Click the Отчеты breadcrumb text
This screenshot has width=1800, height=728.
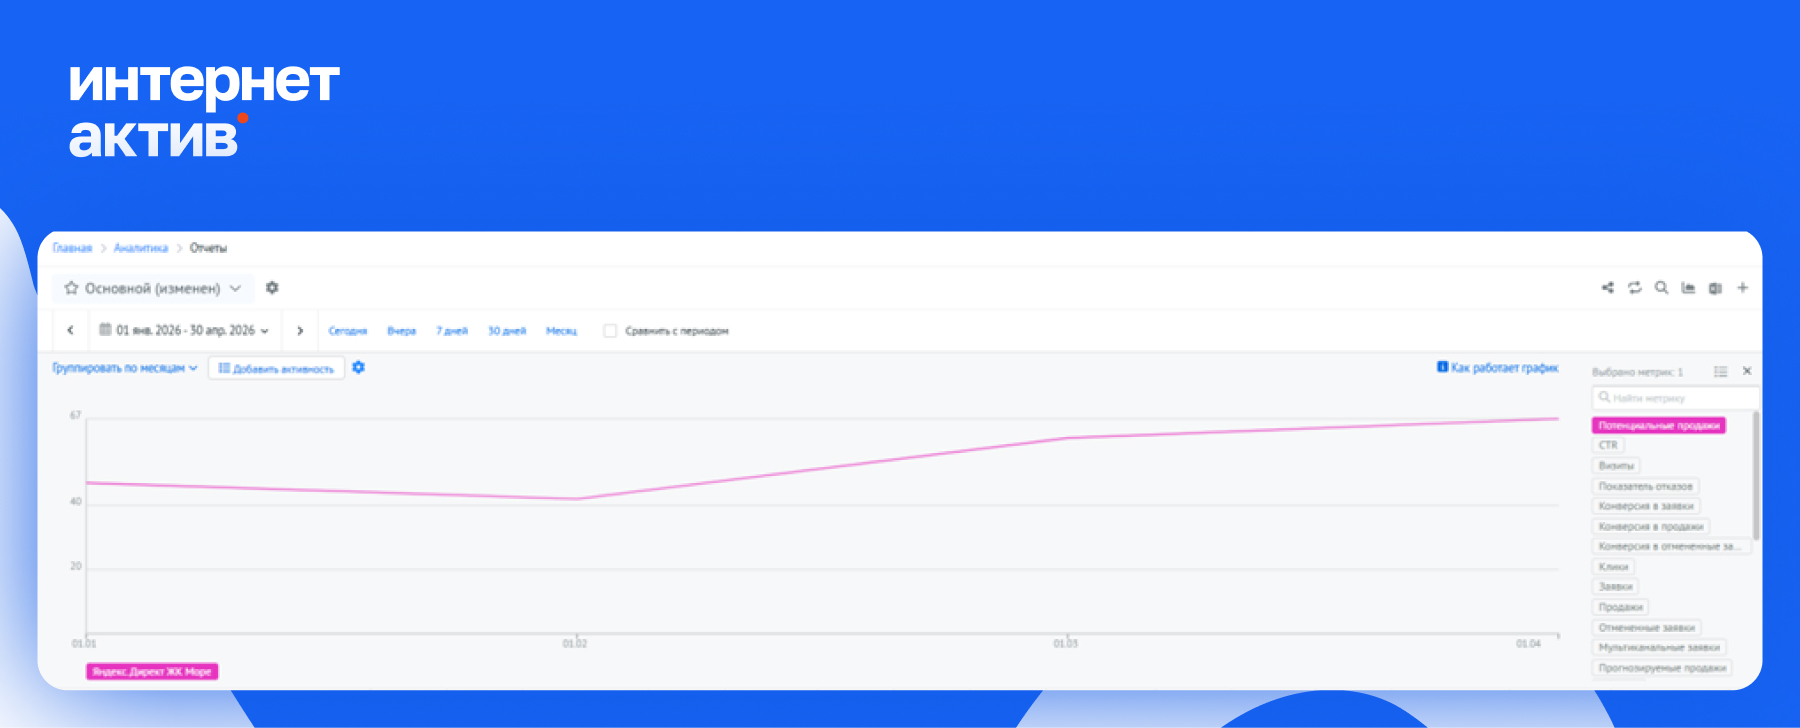pos(208,248)
